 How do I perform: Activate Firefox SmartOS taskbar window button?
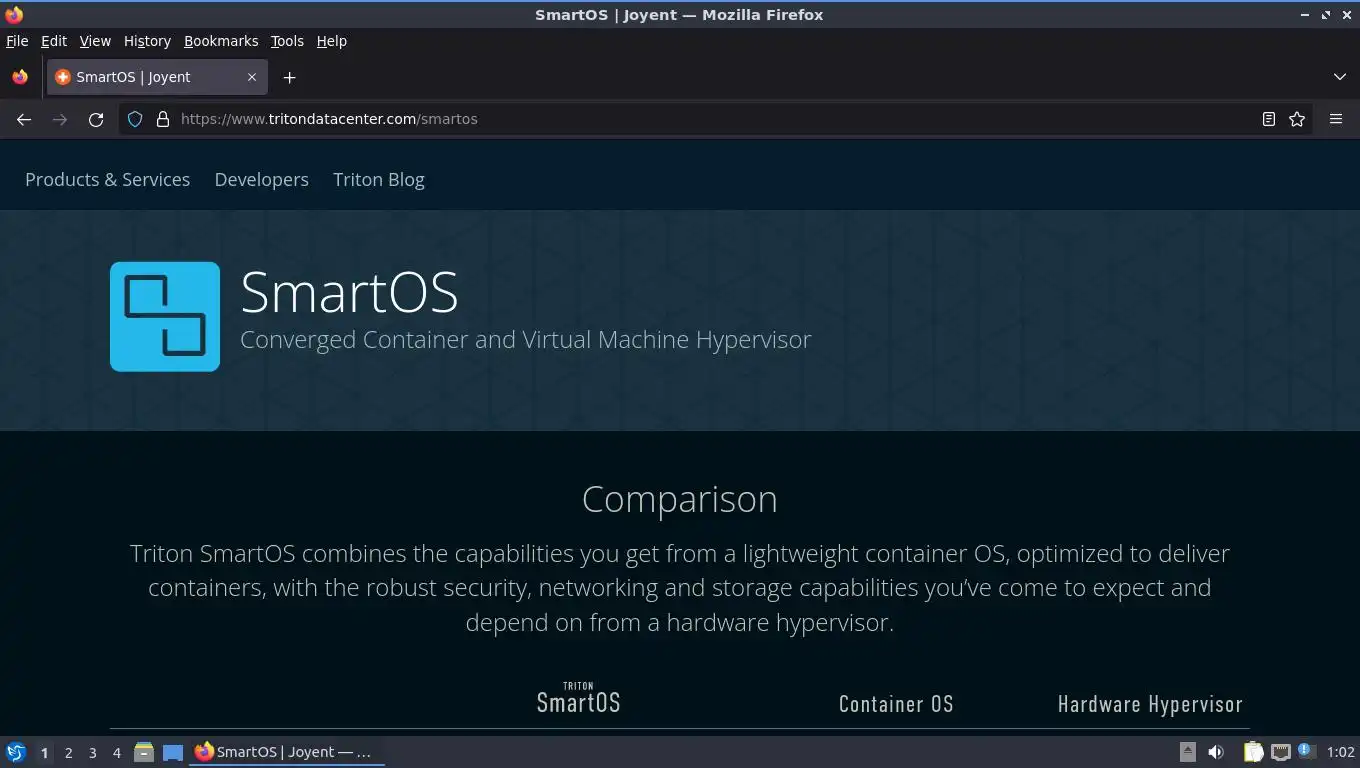point(287,752)
